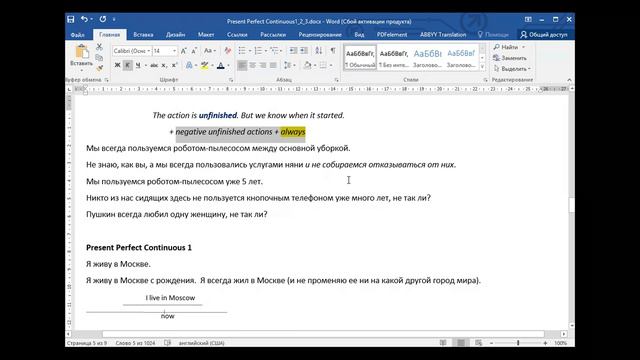Click the Cut scissors icon
640x360 pixels.
click(x=99, y=47)
